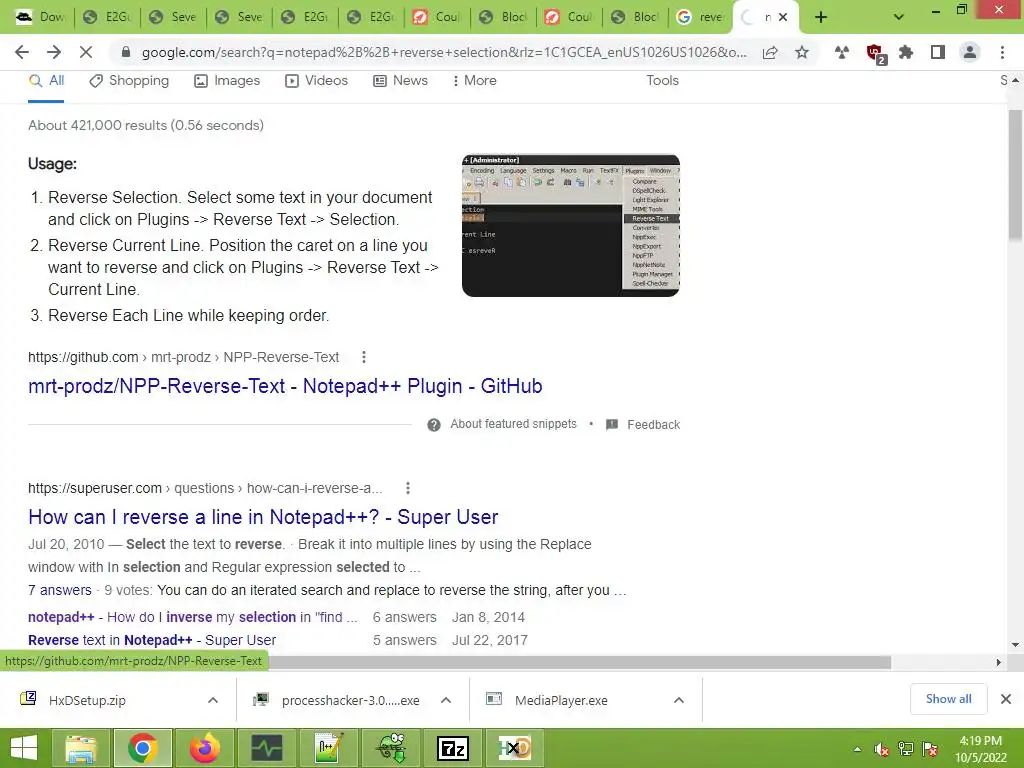
Task: Open the '7 answers' link
Action: (59, 590)
